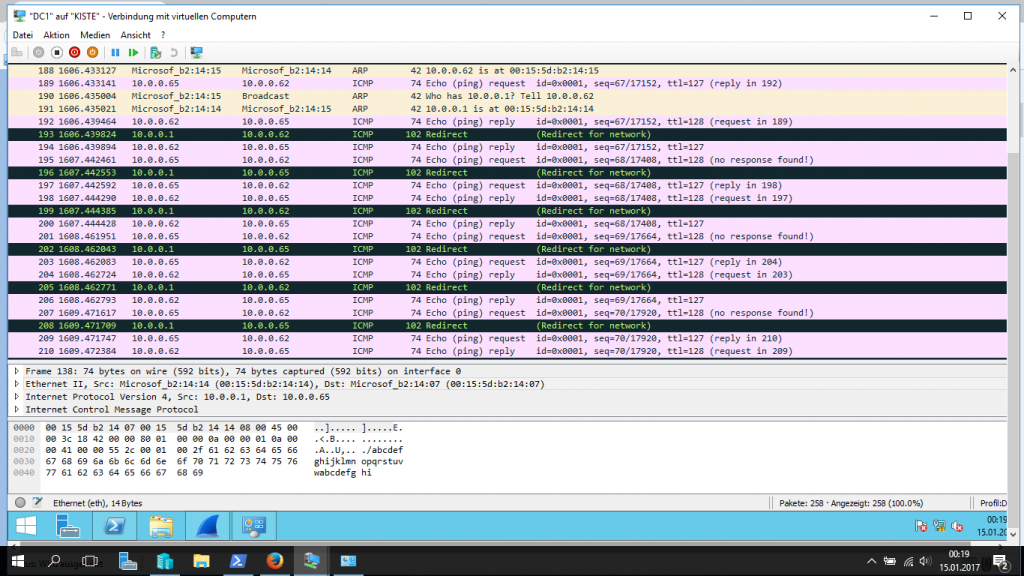
Task: Expand the Frame 138 detail row
Action: (17, 371)
